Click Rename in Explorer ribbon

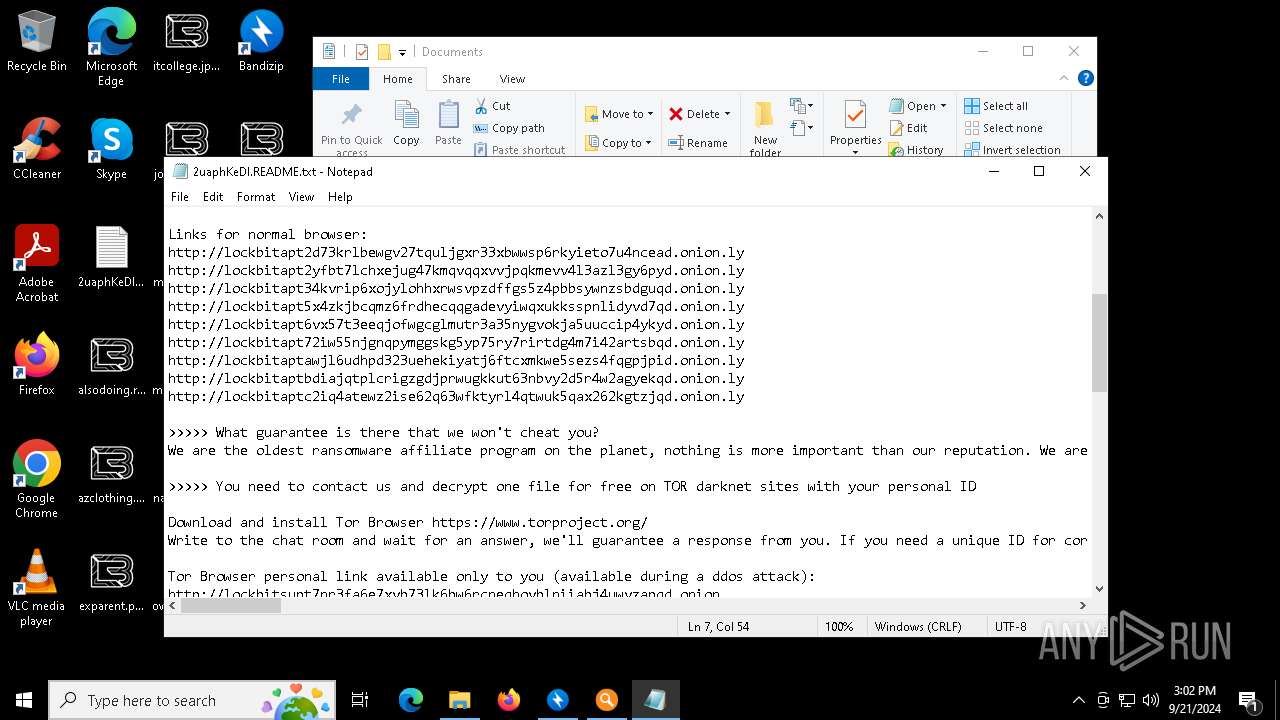(698, 143)
